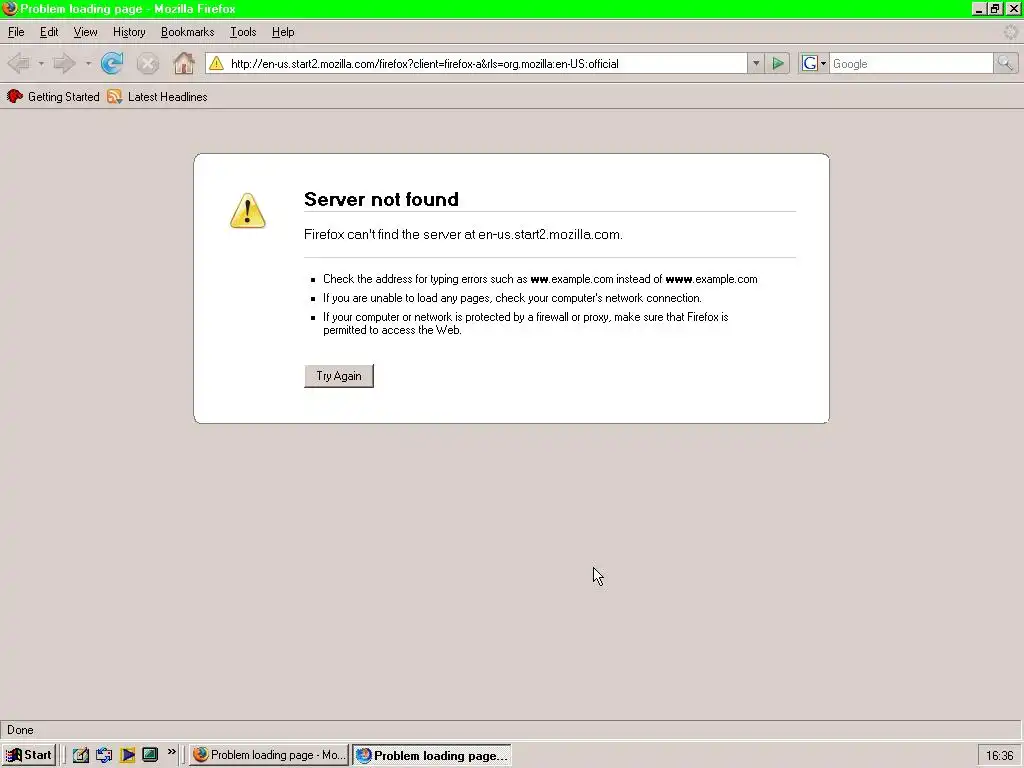The width and height of the screenshot is (1024, 768).
Task: Open the Bookmarks menu
Action: click(x=187, y=32)
